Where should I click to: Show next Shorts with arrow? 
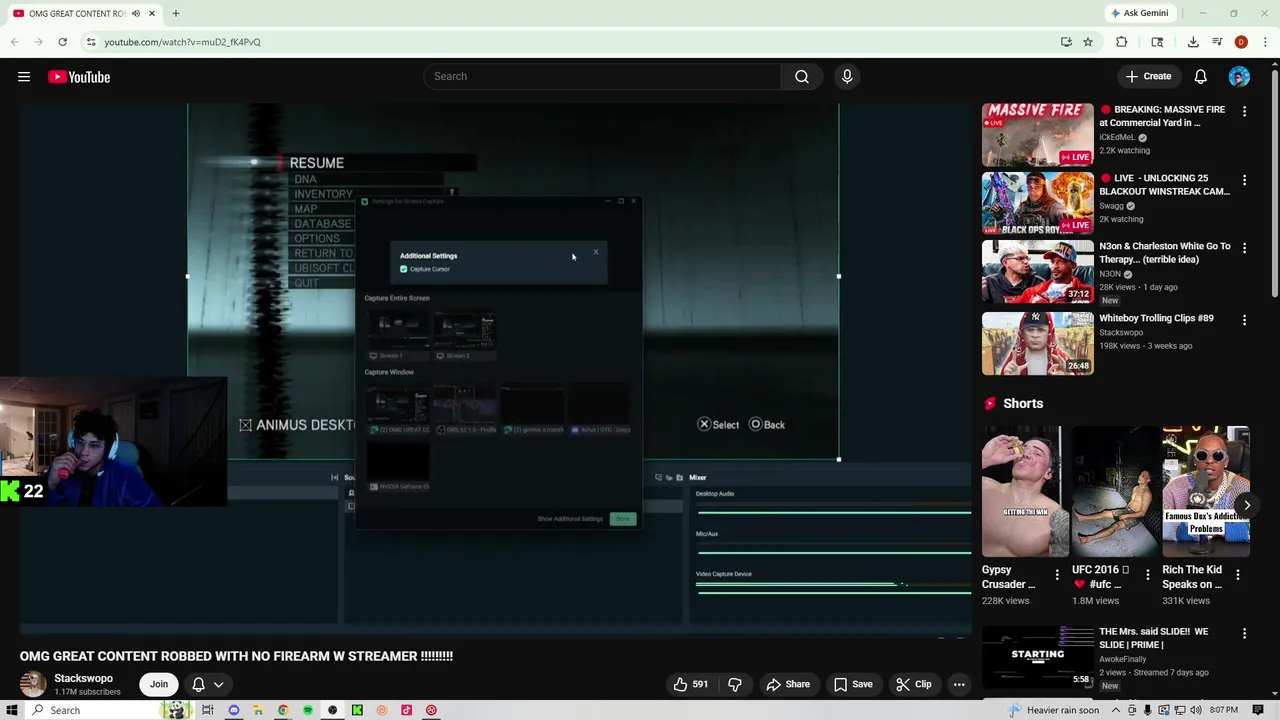[1246, 505]
